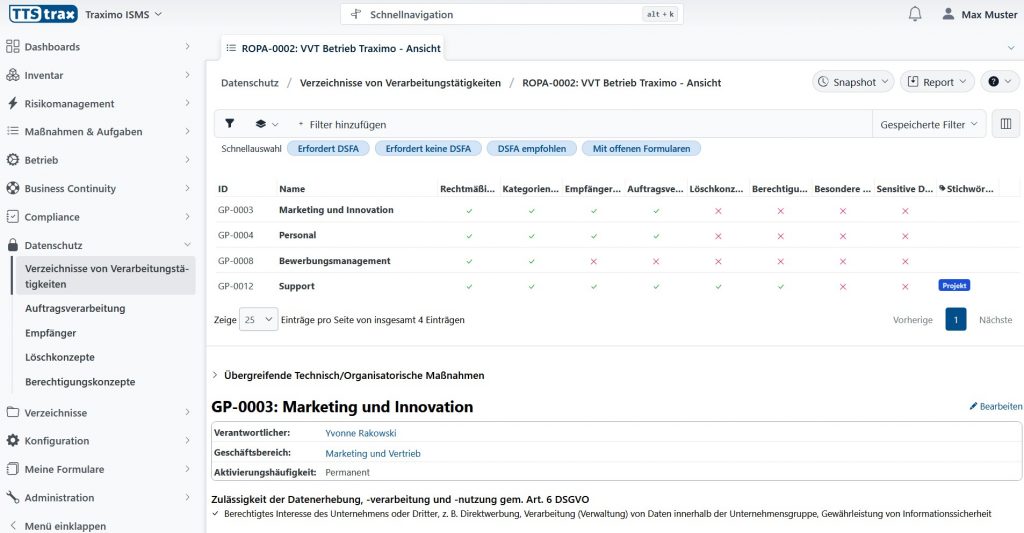This screenshot has height=533, width=1024.
Task: Sort by the ID column header
Action: point(223,188)
